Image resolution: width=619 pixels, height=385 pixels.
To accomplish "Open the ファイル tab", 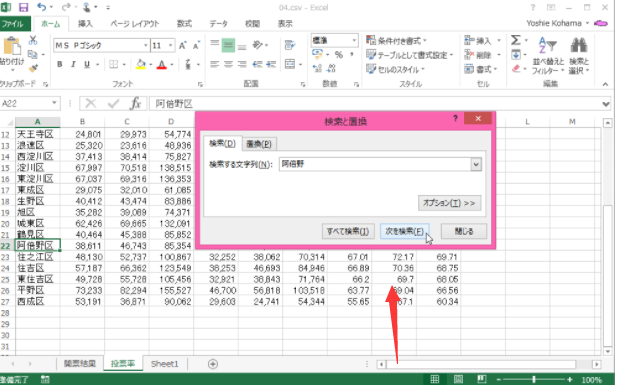I will click(x=14, y=24).
